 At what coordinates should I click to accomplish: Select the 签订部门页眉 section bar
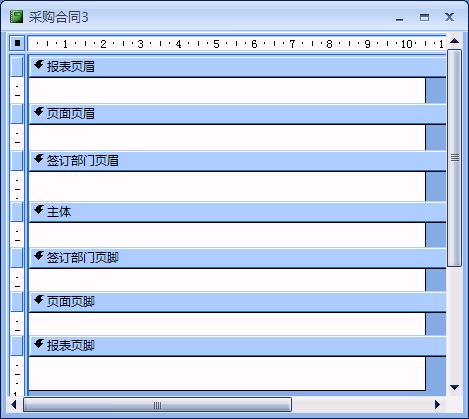coord(237,161)
